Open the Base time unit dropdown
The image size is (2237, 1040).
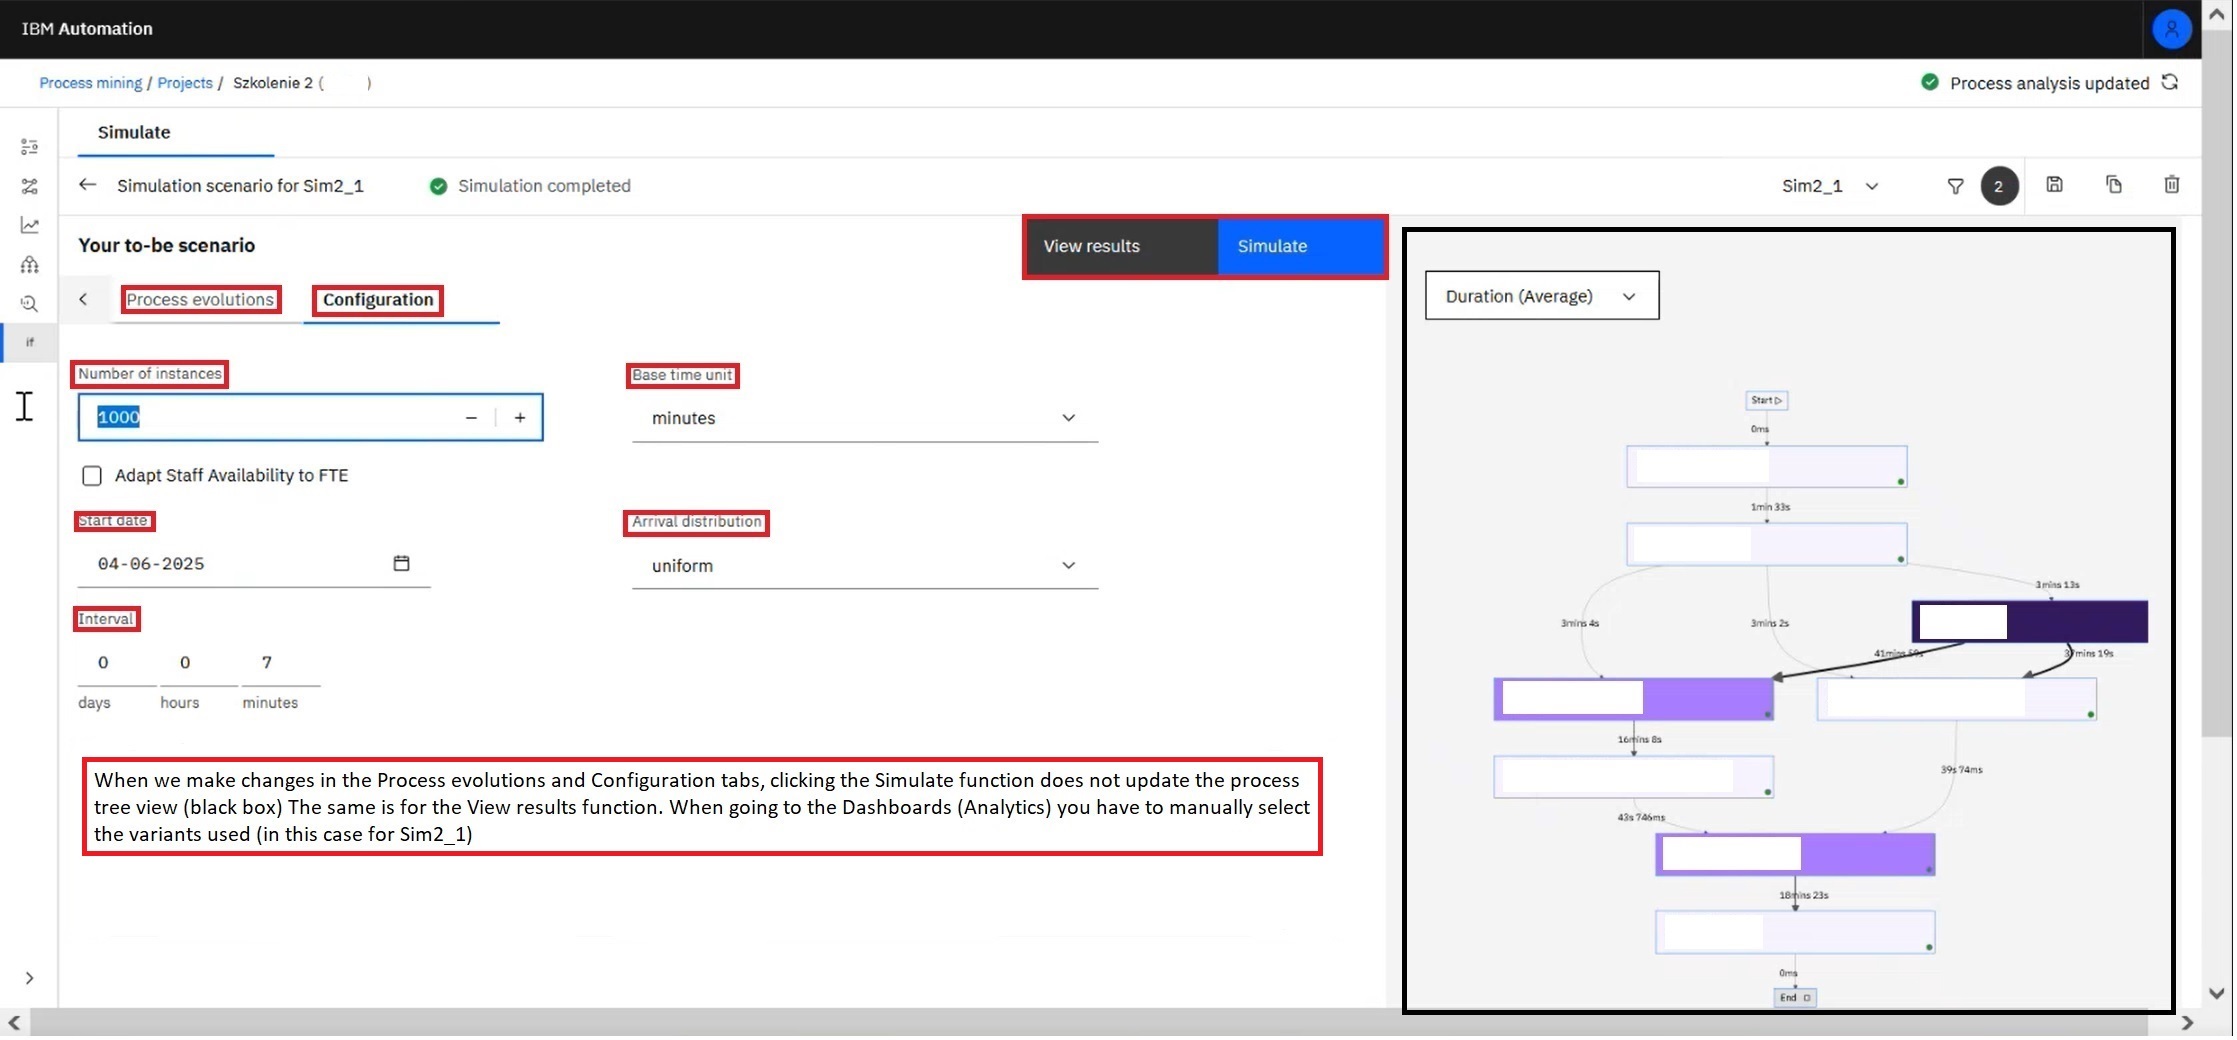864,418
